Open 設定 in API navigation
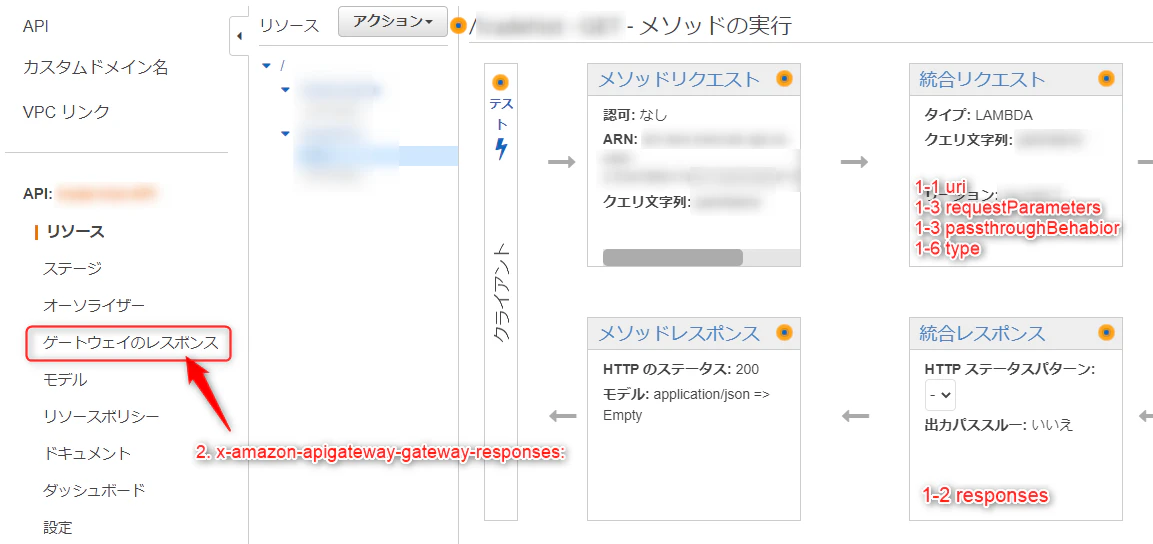The height and width of the screenshot is (544, 1153). pyautogui.click(x=57, y=527)
